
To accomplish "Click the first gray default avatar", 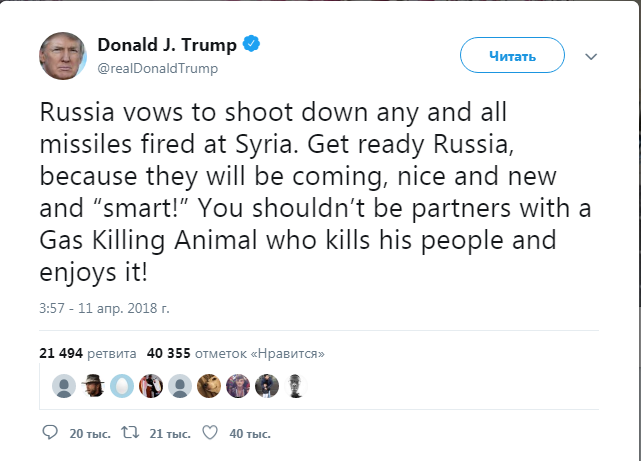I will point(63,386).
